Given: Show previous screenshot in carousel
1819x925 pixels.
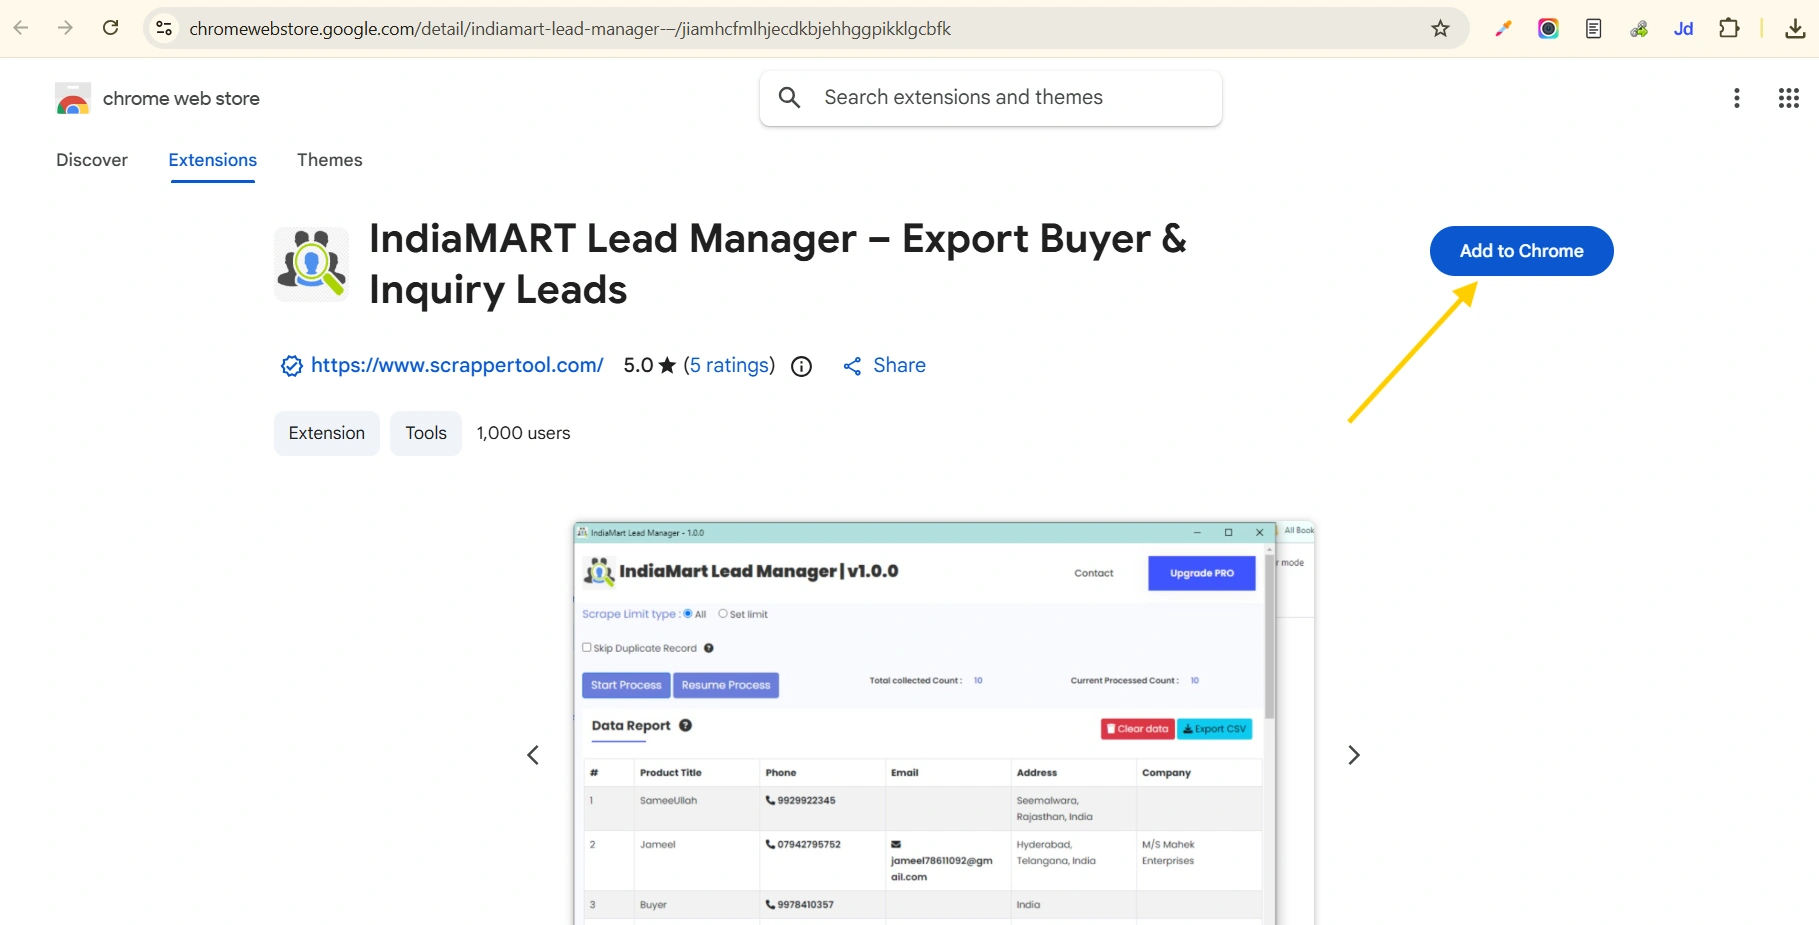Looking at the screenshot, I should (x=533, y=755).
